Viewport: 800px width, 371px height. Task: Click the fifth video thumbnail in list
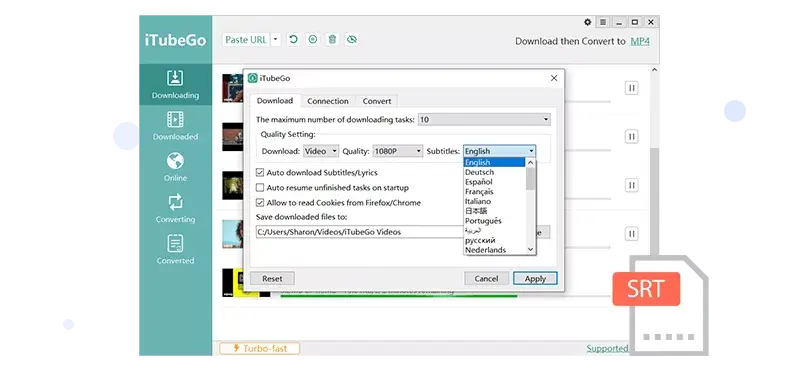(x=246, y=282)
